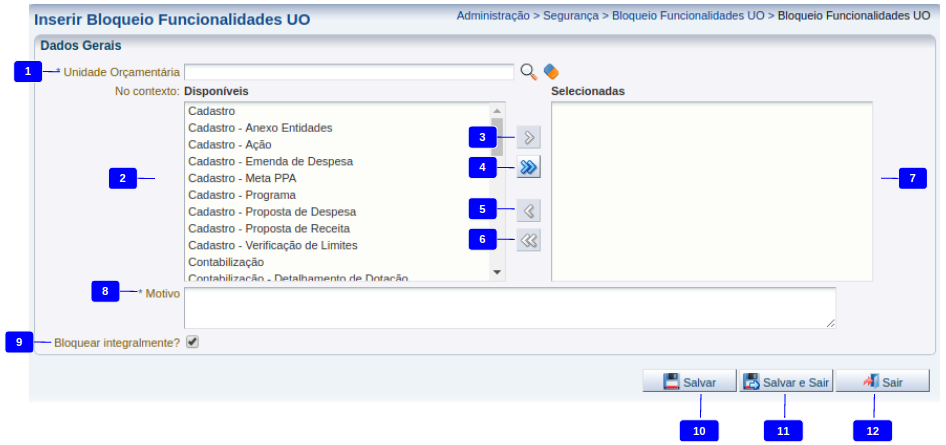Image resolution: width=946 pixels, height=445 pixels.
Task: Add all items with double right arrow
Action: [x=529, y=168]
